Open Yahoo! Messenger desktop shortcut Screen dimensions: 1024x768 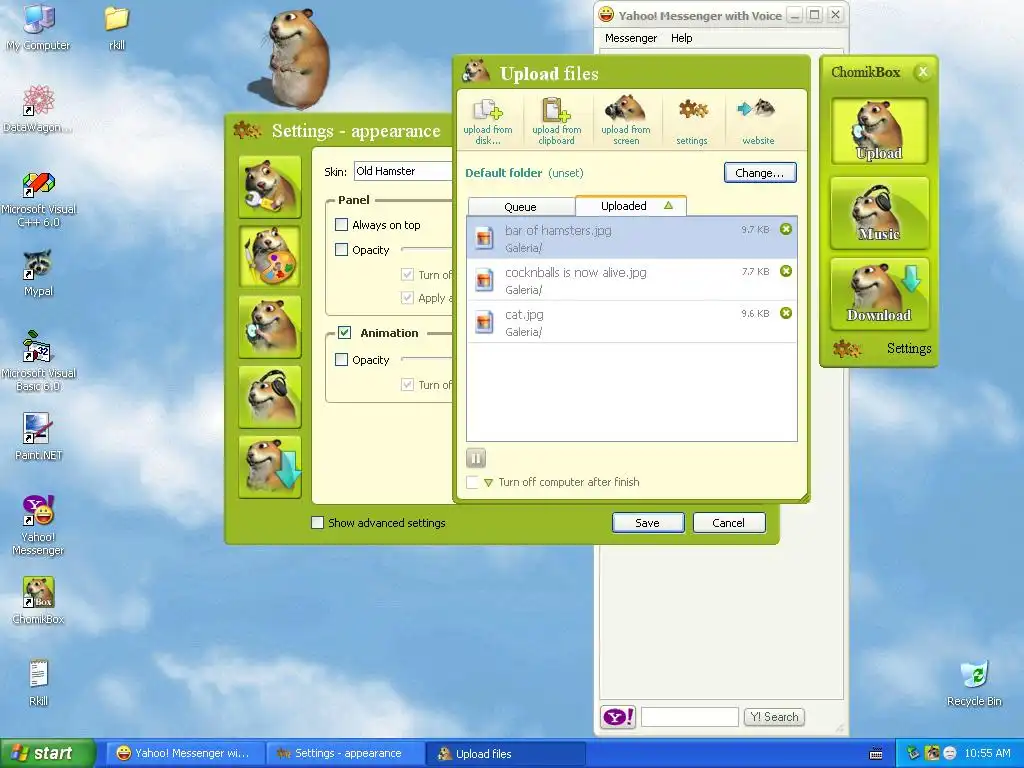coord(39,525)
